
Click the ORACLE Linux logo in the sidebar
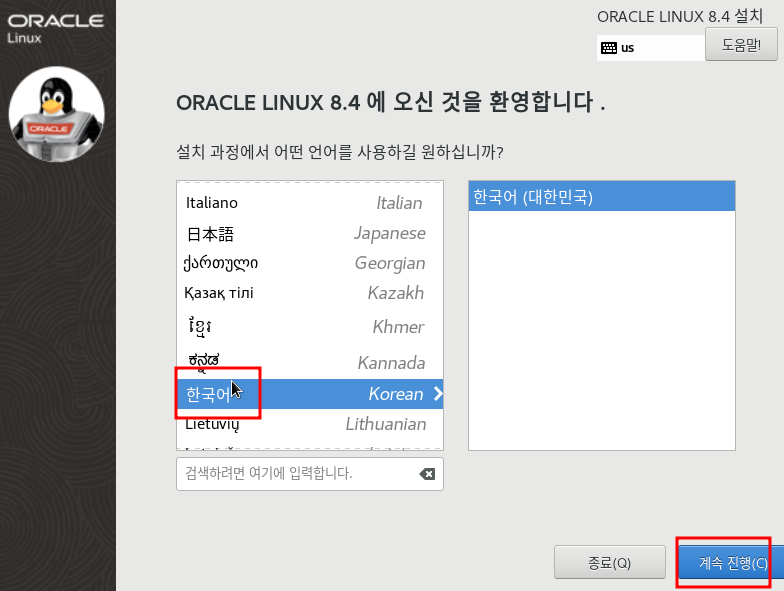click(x=56, y=28)
